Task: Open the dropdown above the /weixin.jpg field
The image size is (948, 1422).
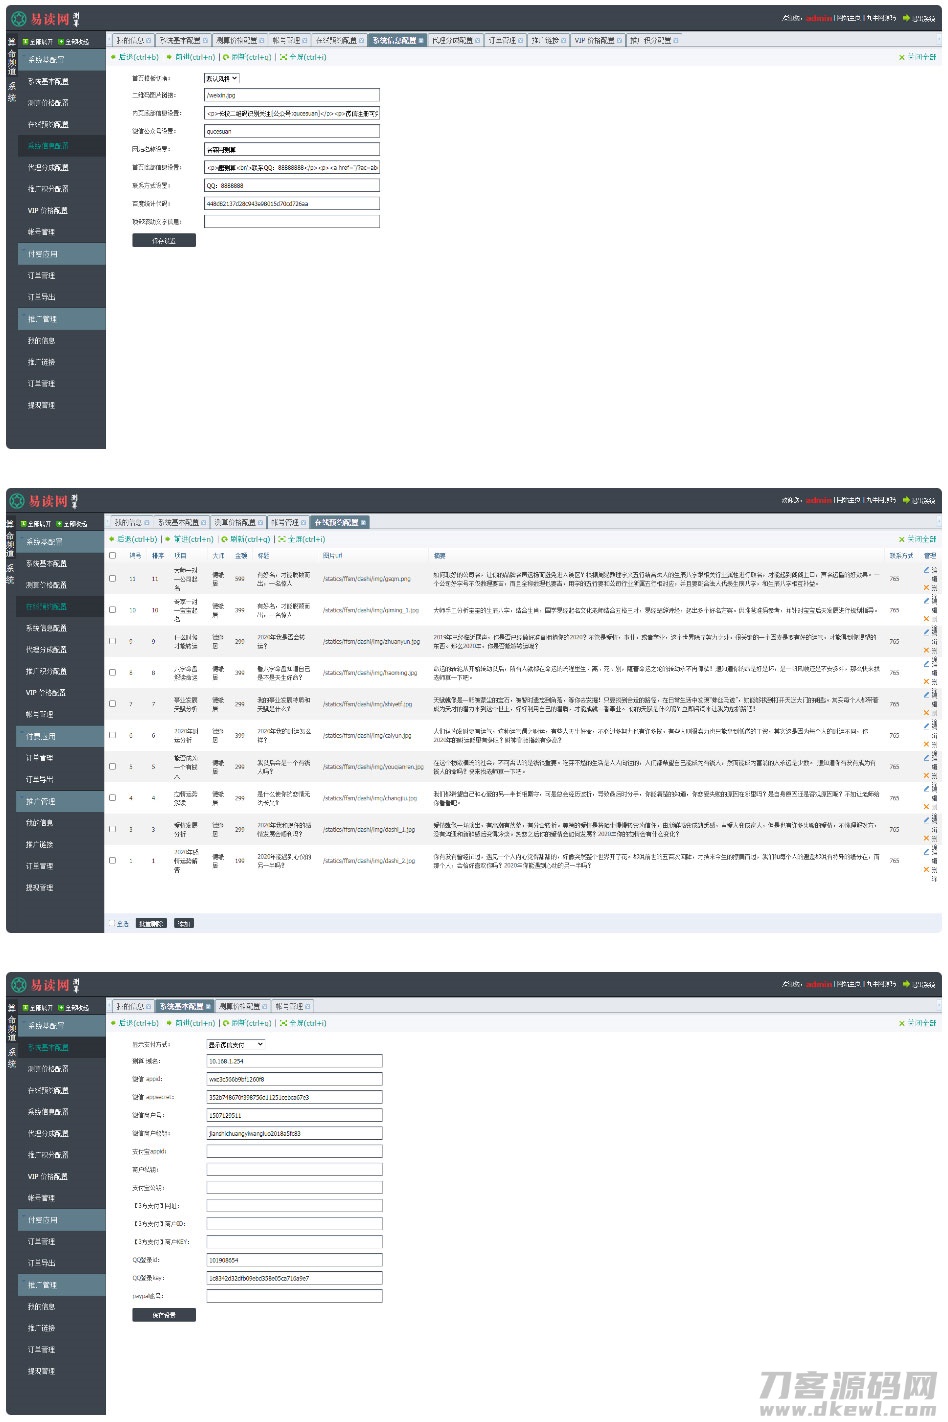Action: pos(222,78)
